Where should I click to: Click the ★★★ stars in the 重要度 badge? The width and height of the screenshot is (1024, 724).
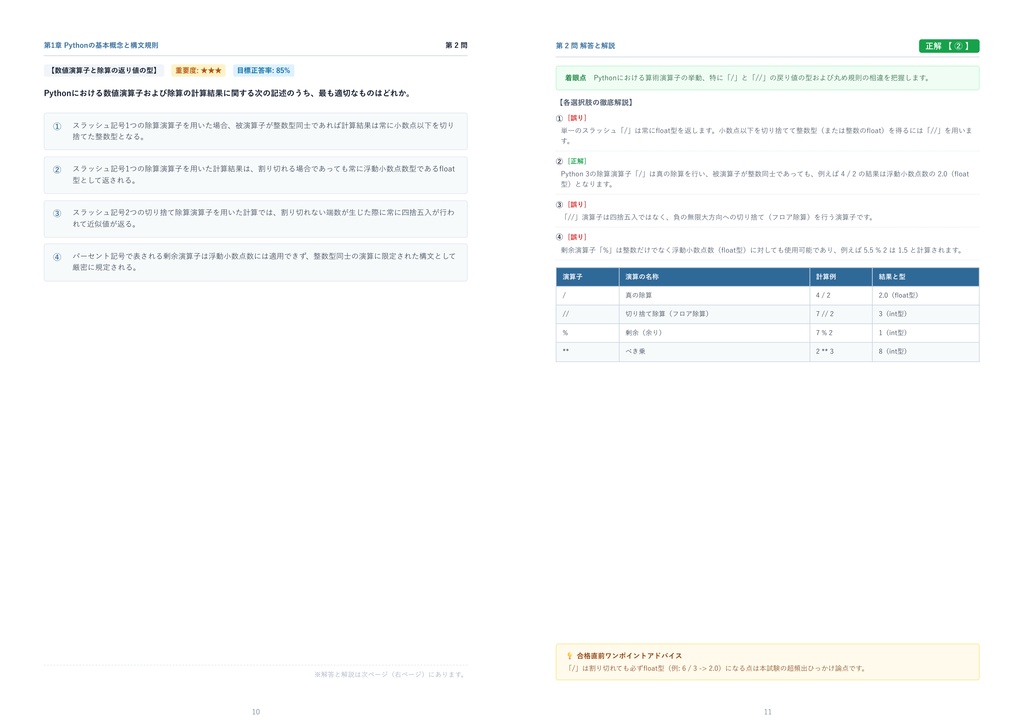[211, 71]
